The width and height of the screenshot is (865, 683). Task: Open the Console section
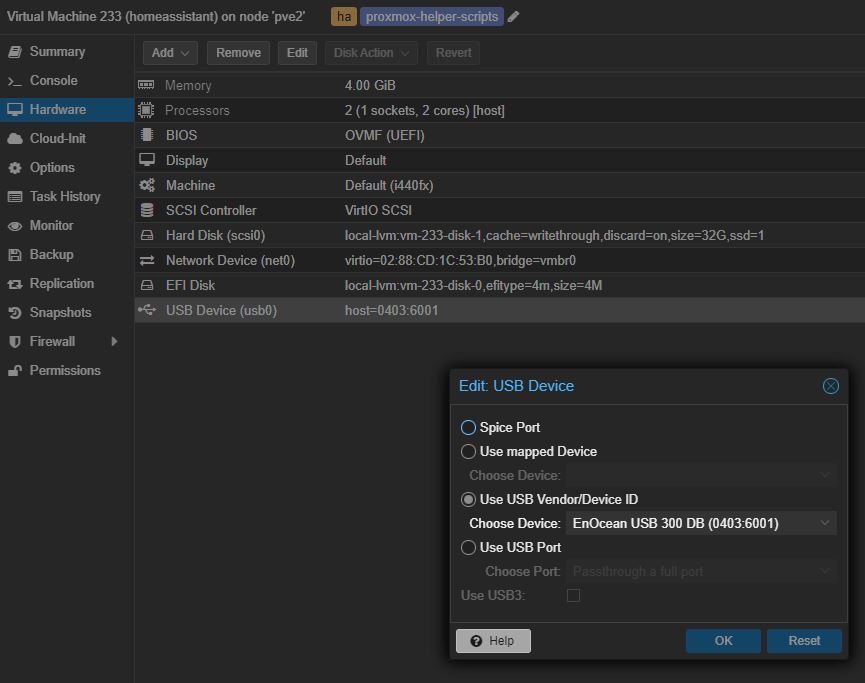coord(53,81)
